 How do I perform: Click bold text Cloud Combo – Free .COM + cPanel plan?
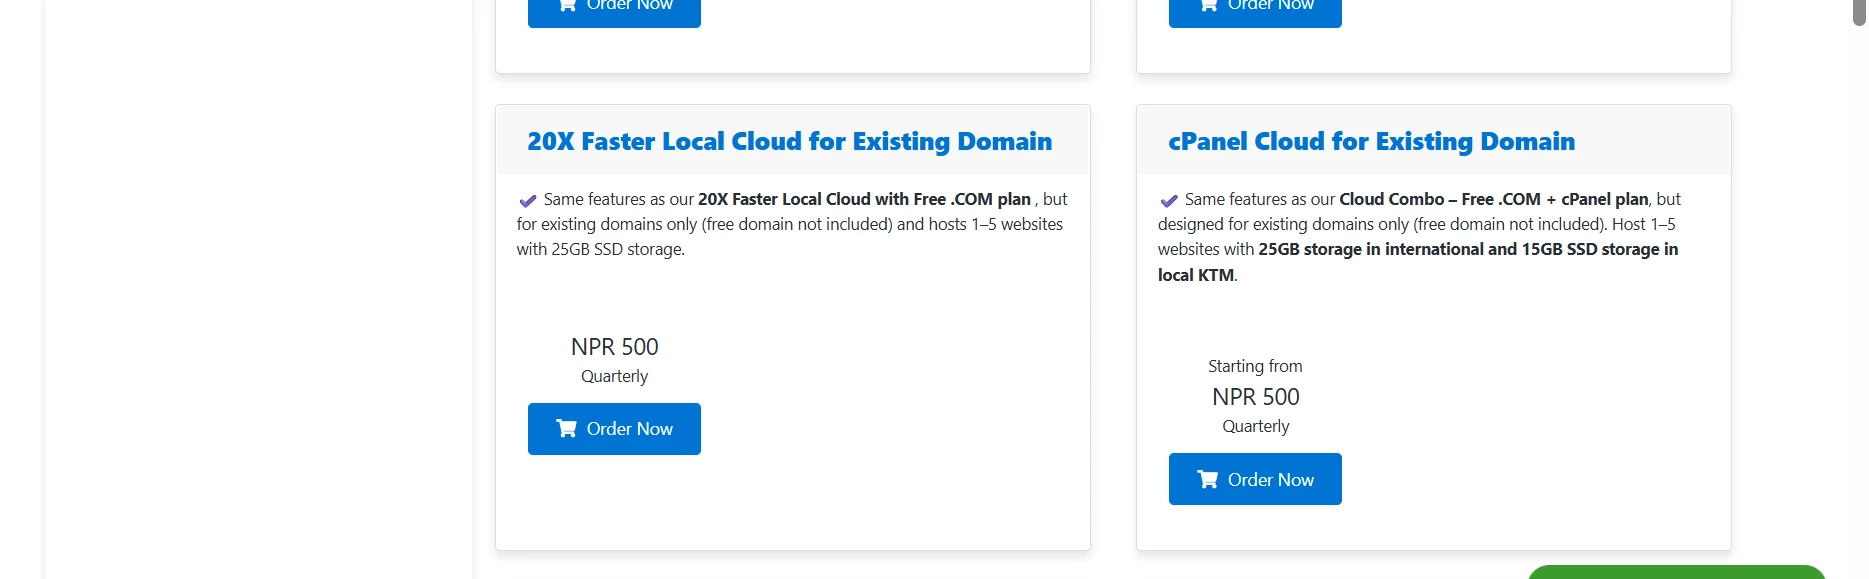pos(1494,199)
